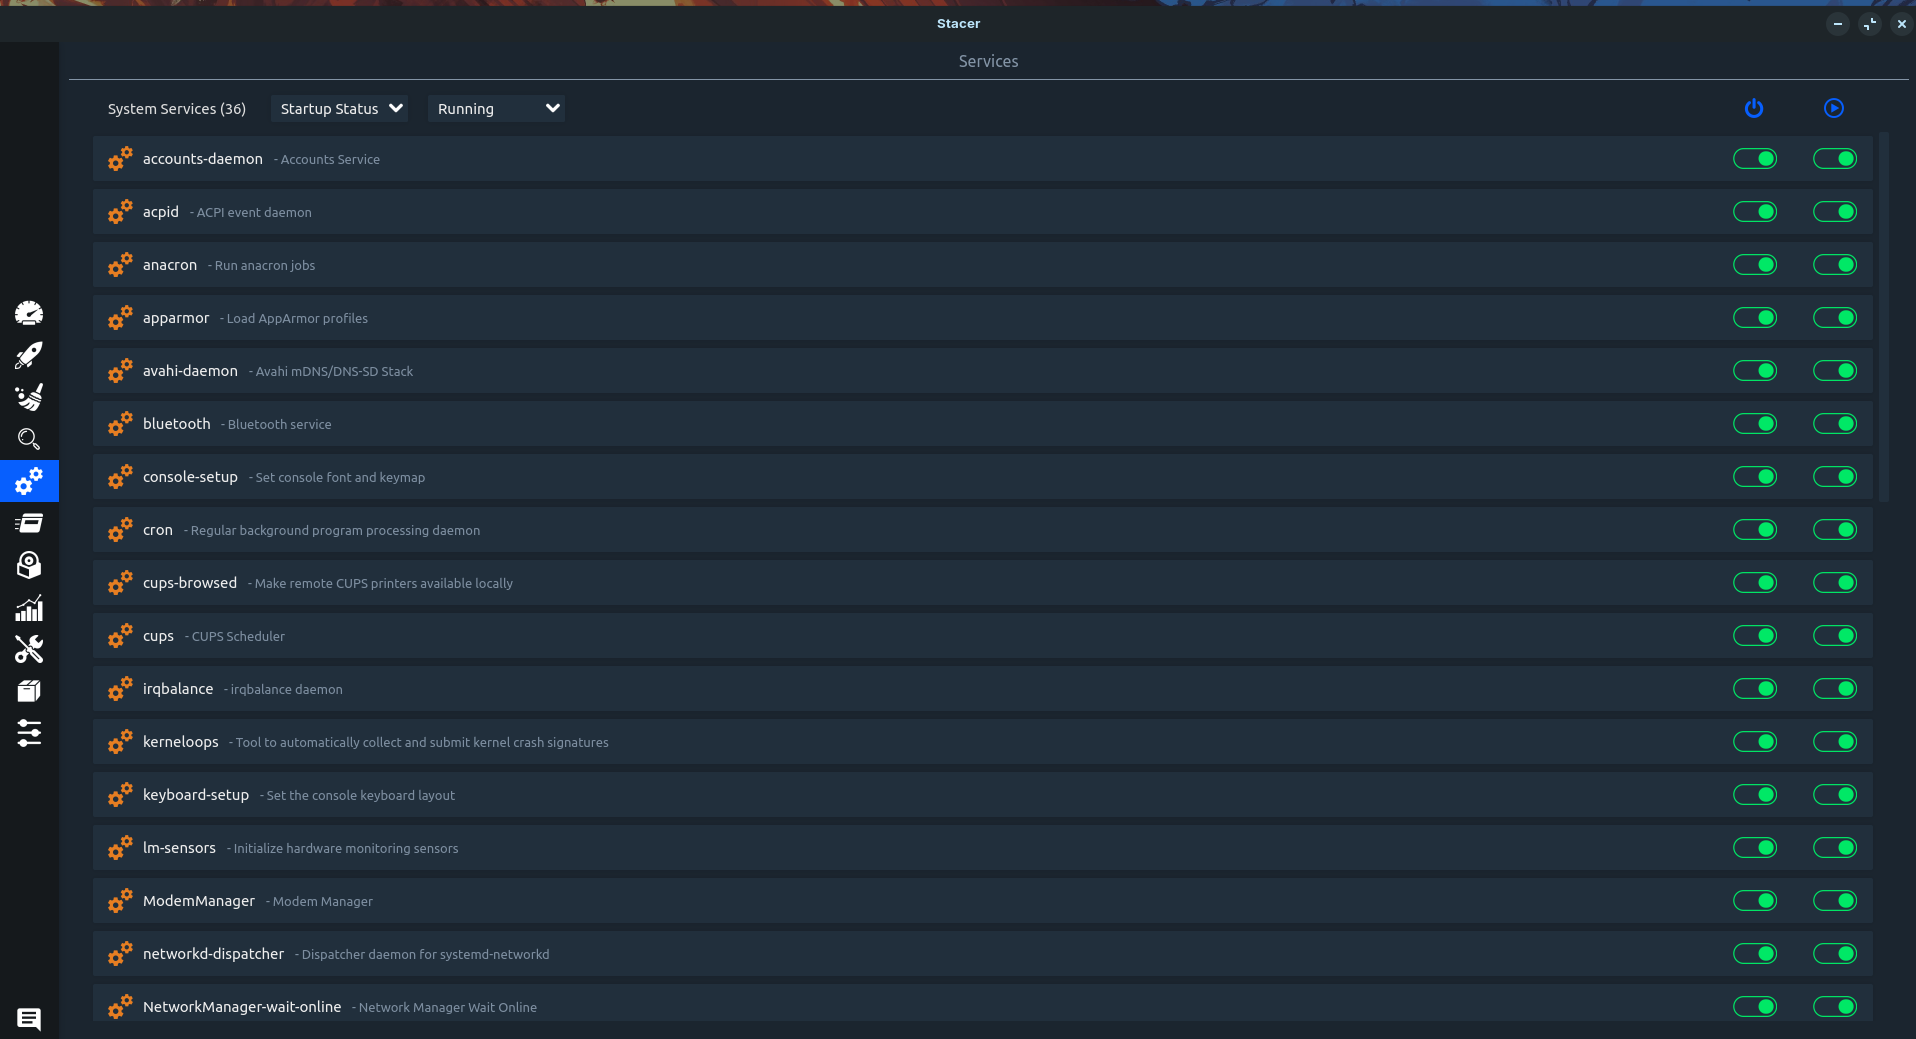Disable cups-browsed at startup toggle

click(1755, 582)
